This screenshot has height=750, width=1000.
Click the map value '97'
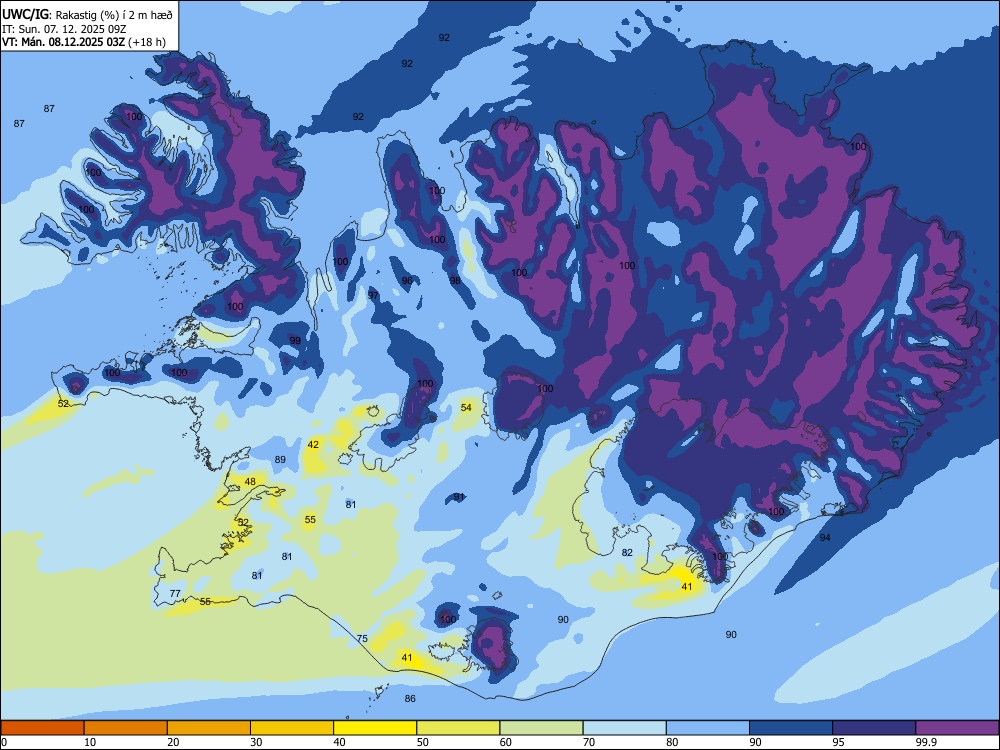coord(373,295)
